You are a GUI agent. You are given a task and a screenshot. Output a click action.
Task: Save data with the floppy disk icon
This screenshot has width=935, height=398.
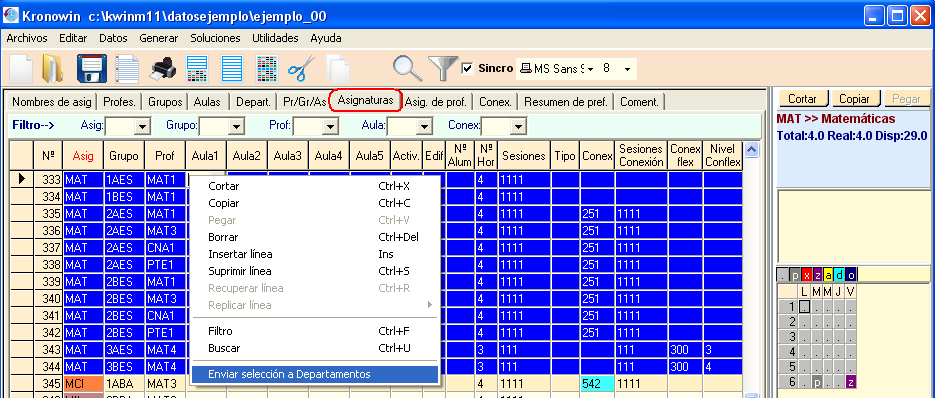coord(92,68)
